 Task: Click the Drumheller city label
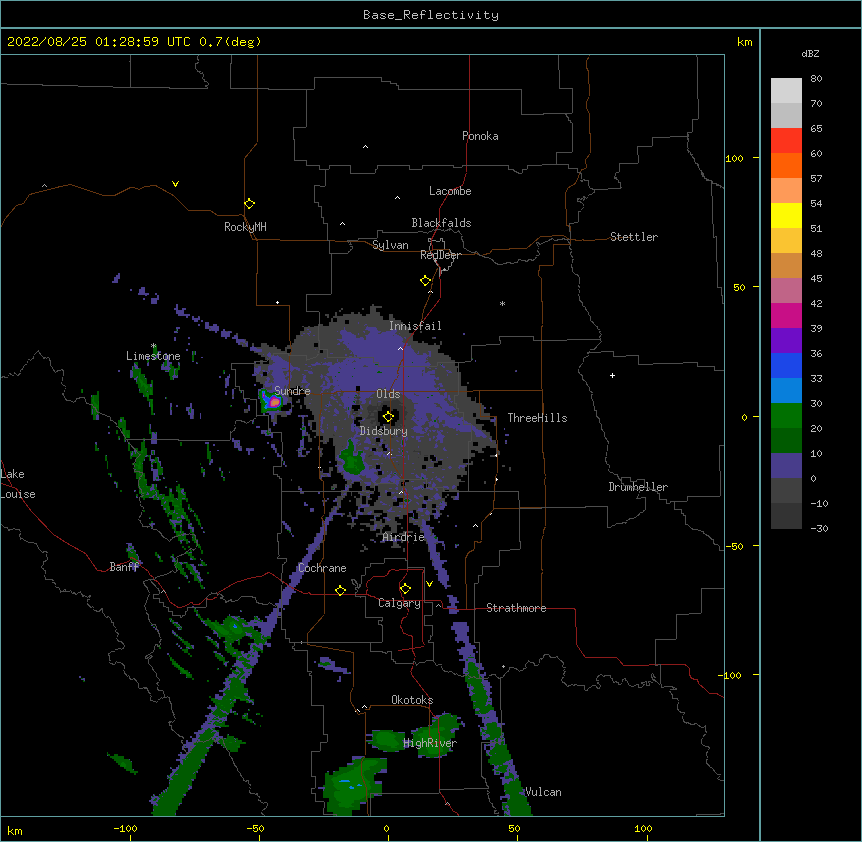[638, 487]
